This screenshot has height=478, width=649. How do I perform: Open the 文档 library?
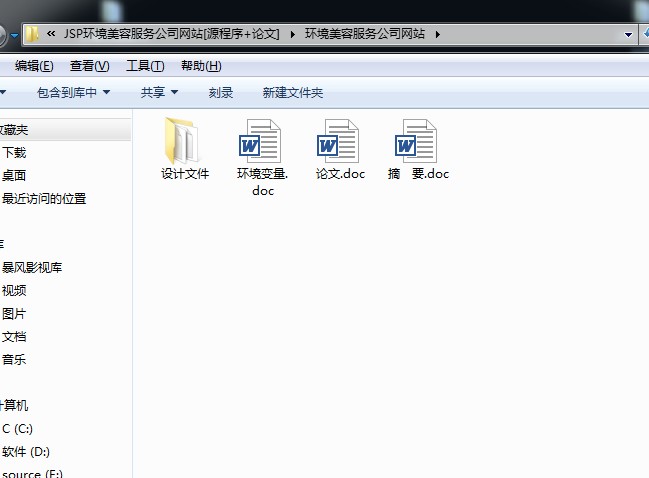pos(14,336)
